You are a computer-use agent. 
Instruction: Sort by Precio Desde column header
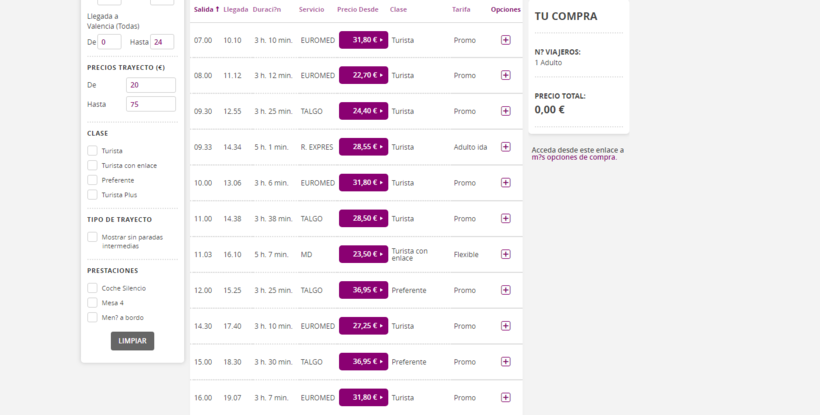click(358, 9)
